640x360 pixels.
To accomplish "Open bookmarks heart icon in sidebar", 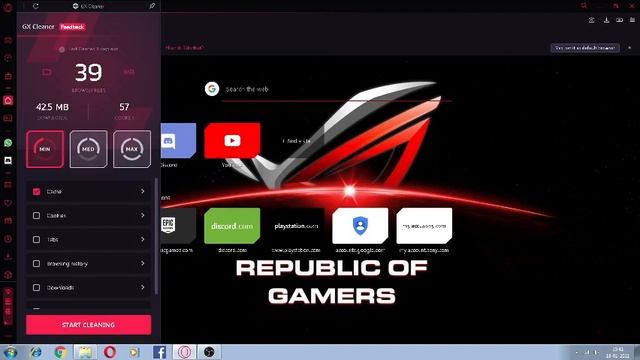I will coord(8,203).
